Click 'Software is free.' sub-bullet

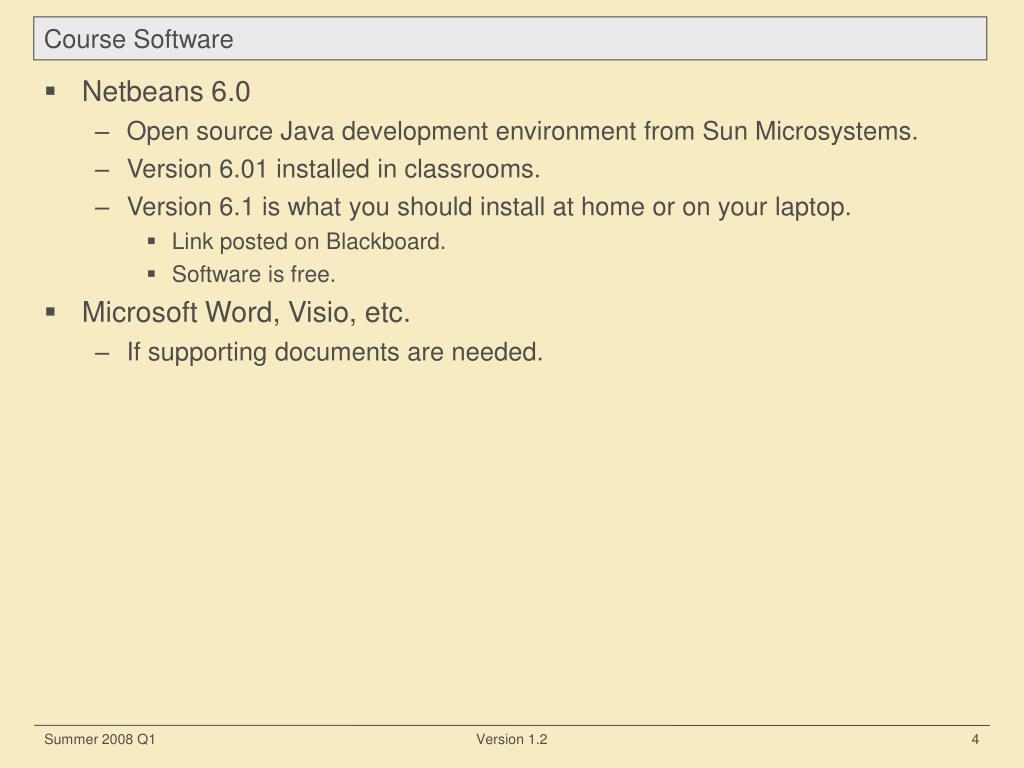coord(253,274)
